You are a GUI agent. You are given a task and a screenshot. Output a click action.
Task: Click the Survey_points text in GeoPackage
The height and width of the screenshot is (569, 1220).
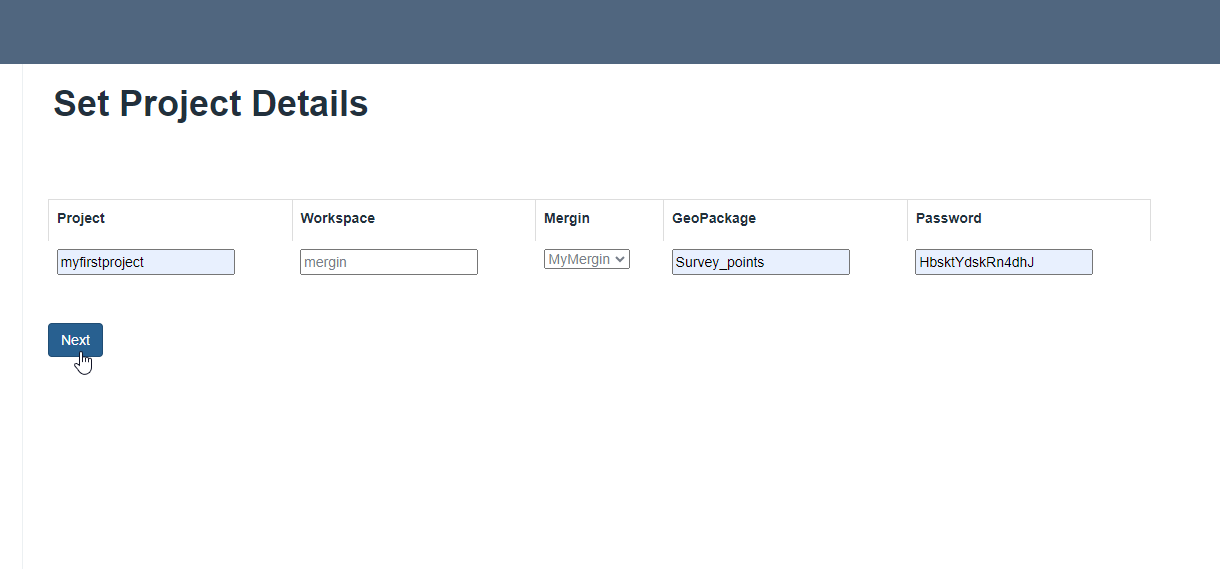pos(720,262)
